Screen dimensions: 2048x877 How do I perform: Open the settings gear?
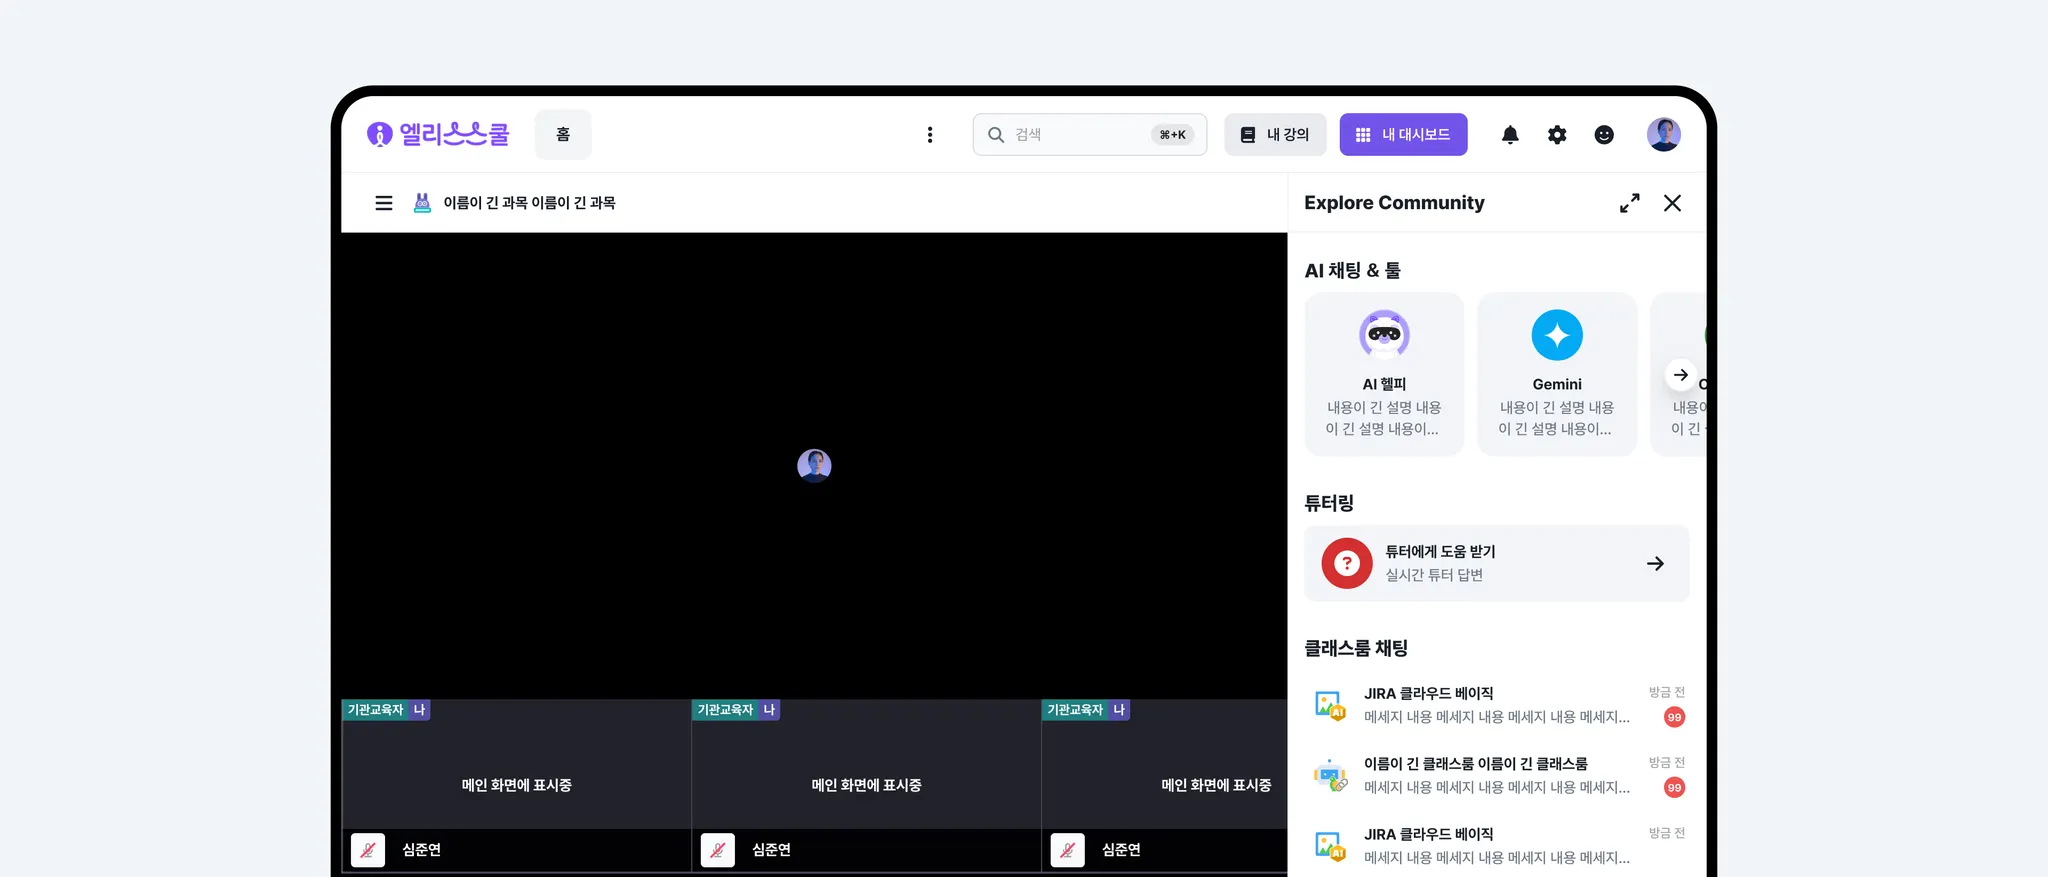1557,134
